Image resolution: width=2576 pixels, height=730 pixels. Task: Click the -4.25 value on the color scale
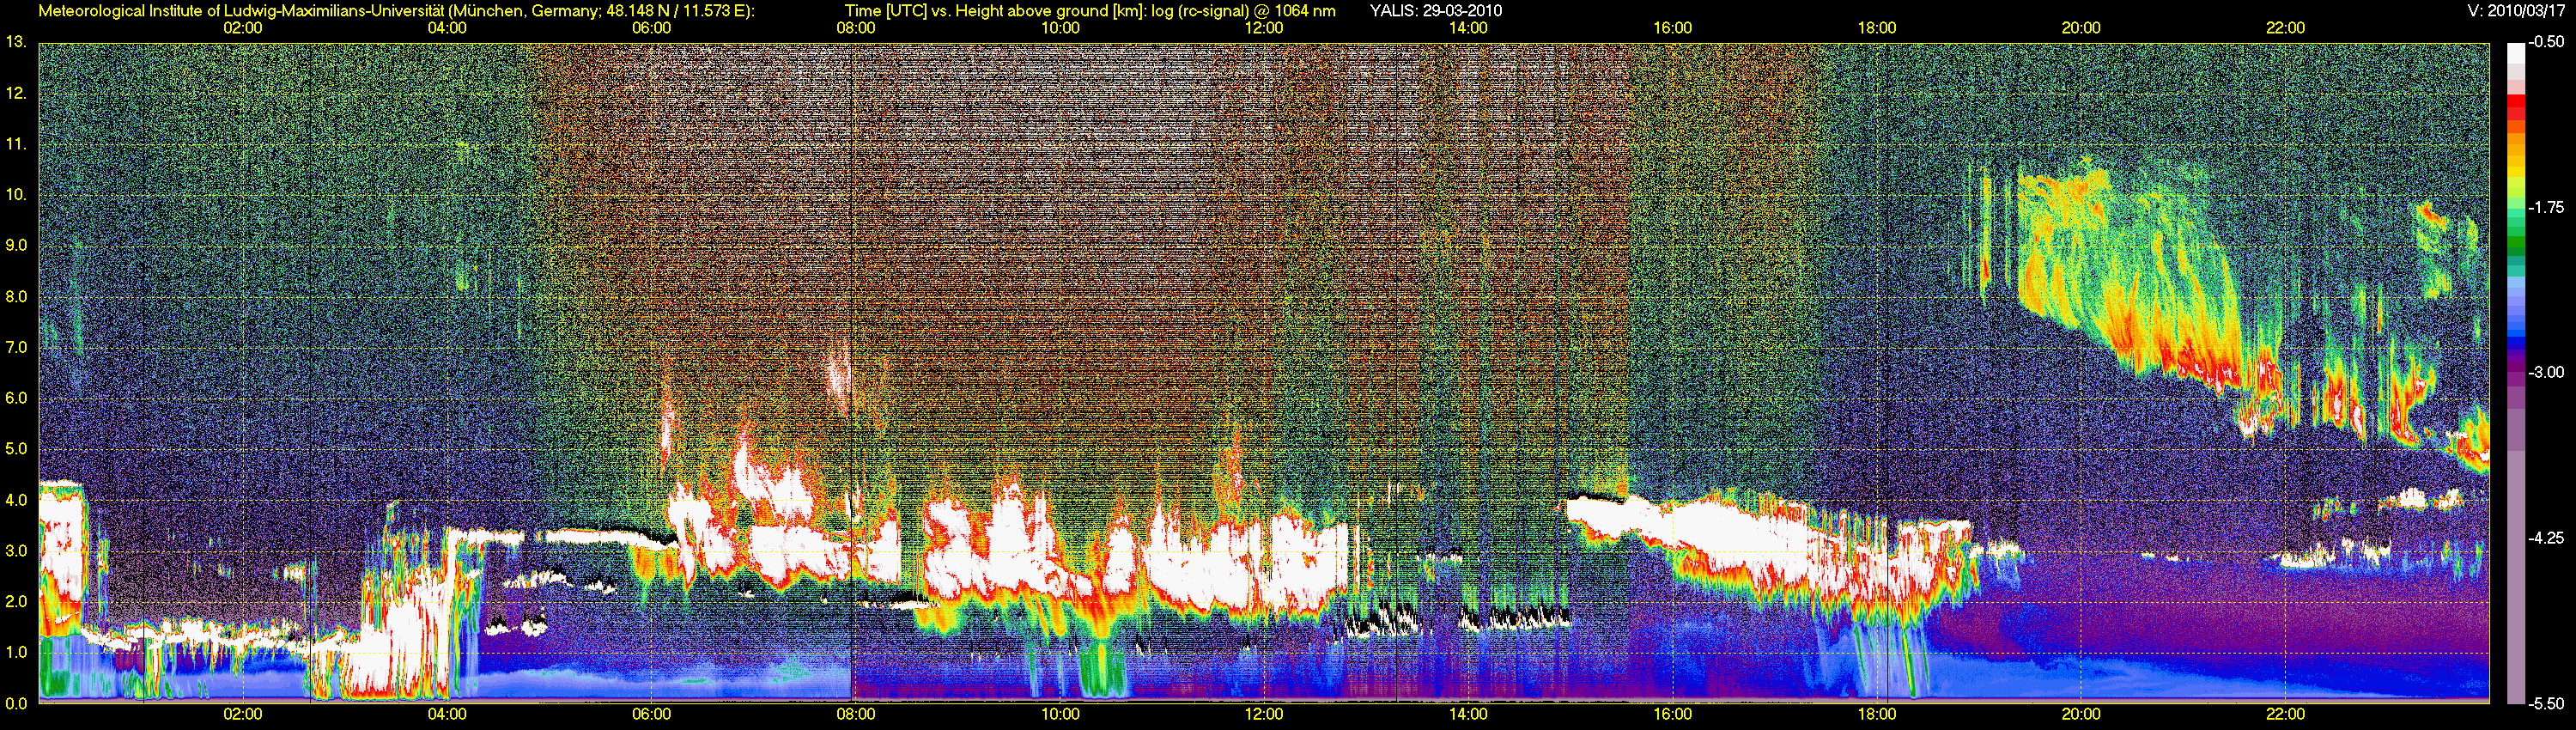(x=2546, y=538)
